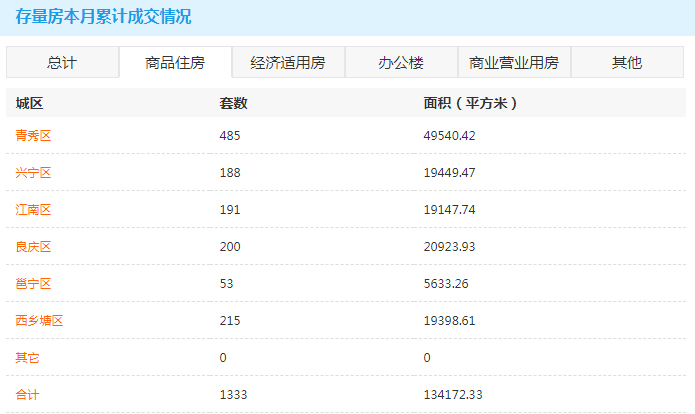695x414 pixels.
Task: Select the 188 units value
Action: [x=230, y=172]
